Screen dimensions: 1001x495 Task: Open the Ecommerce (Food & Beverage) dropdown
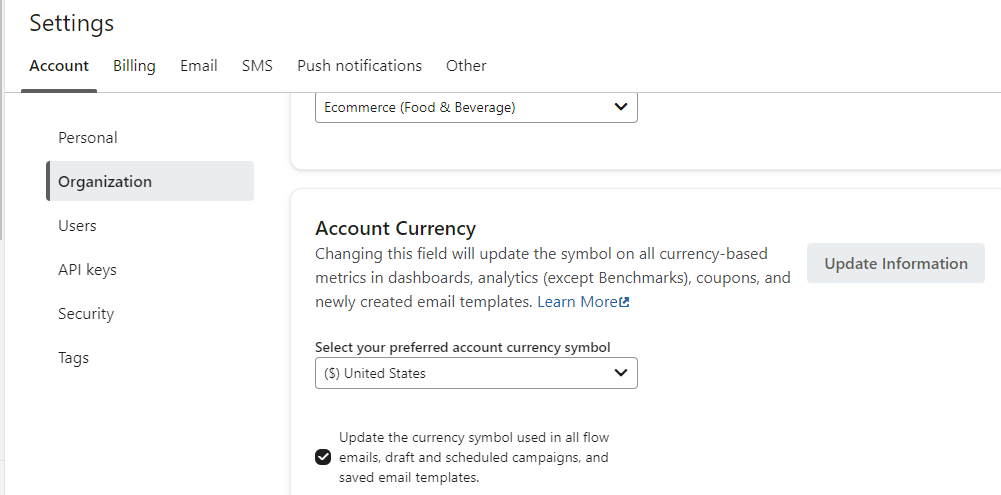pyautogui.click(x=476, y=107)
